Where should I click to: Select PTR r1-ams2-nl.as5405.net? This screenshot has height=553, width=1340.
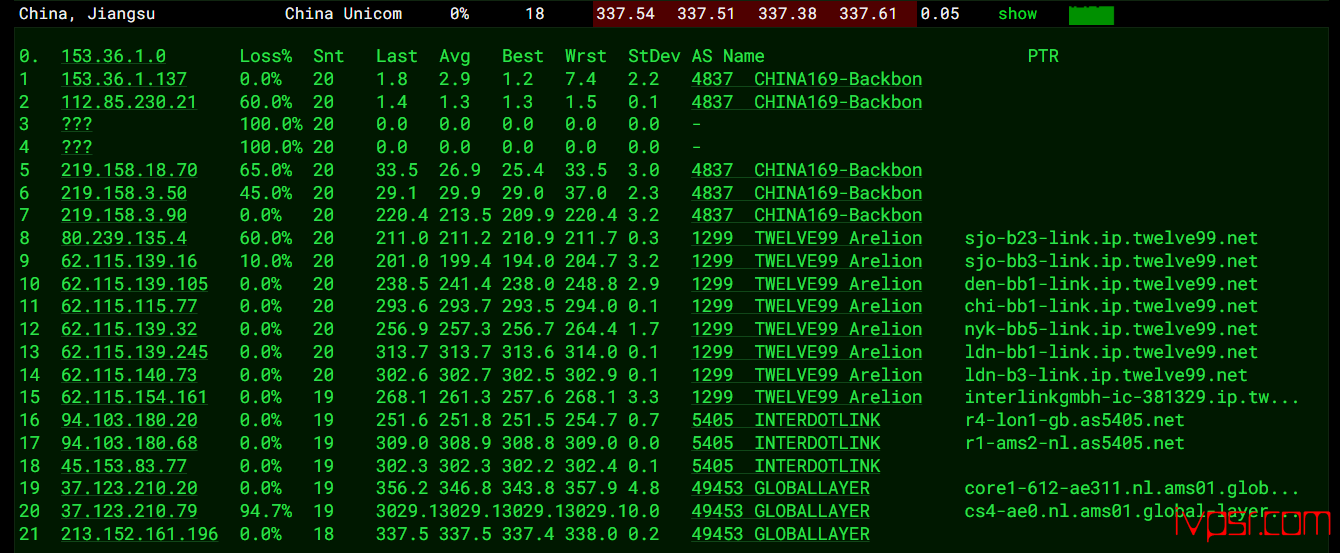pyautogui.click(x=1074, y=443)
